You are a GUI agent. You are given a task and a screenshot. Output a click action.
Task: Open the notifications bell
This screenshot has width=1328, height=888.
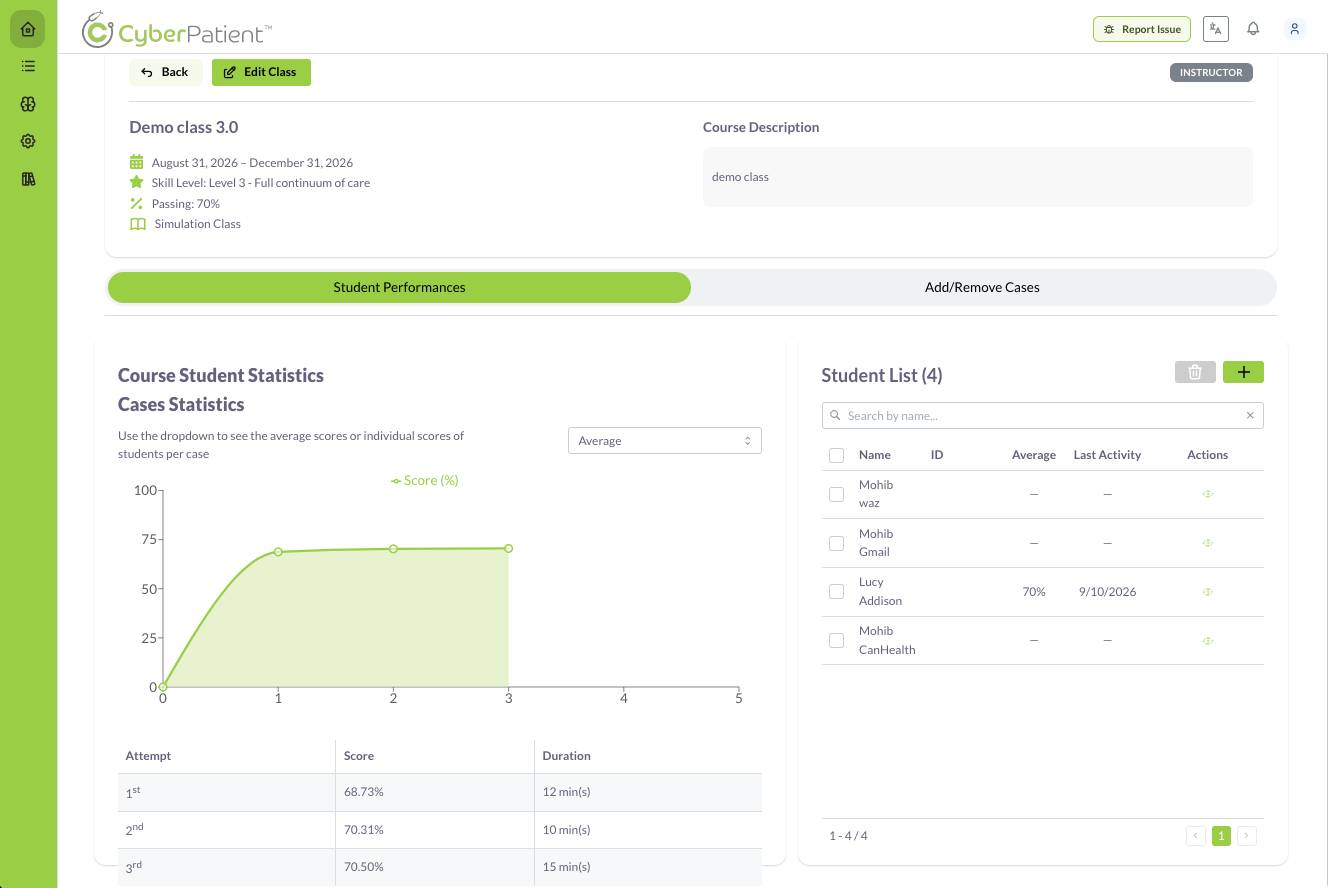tap(1253, 29)
